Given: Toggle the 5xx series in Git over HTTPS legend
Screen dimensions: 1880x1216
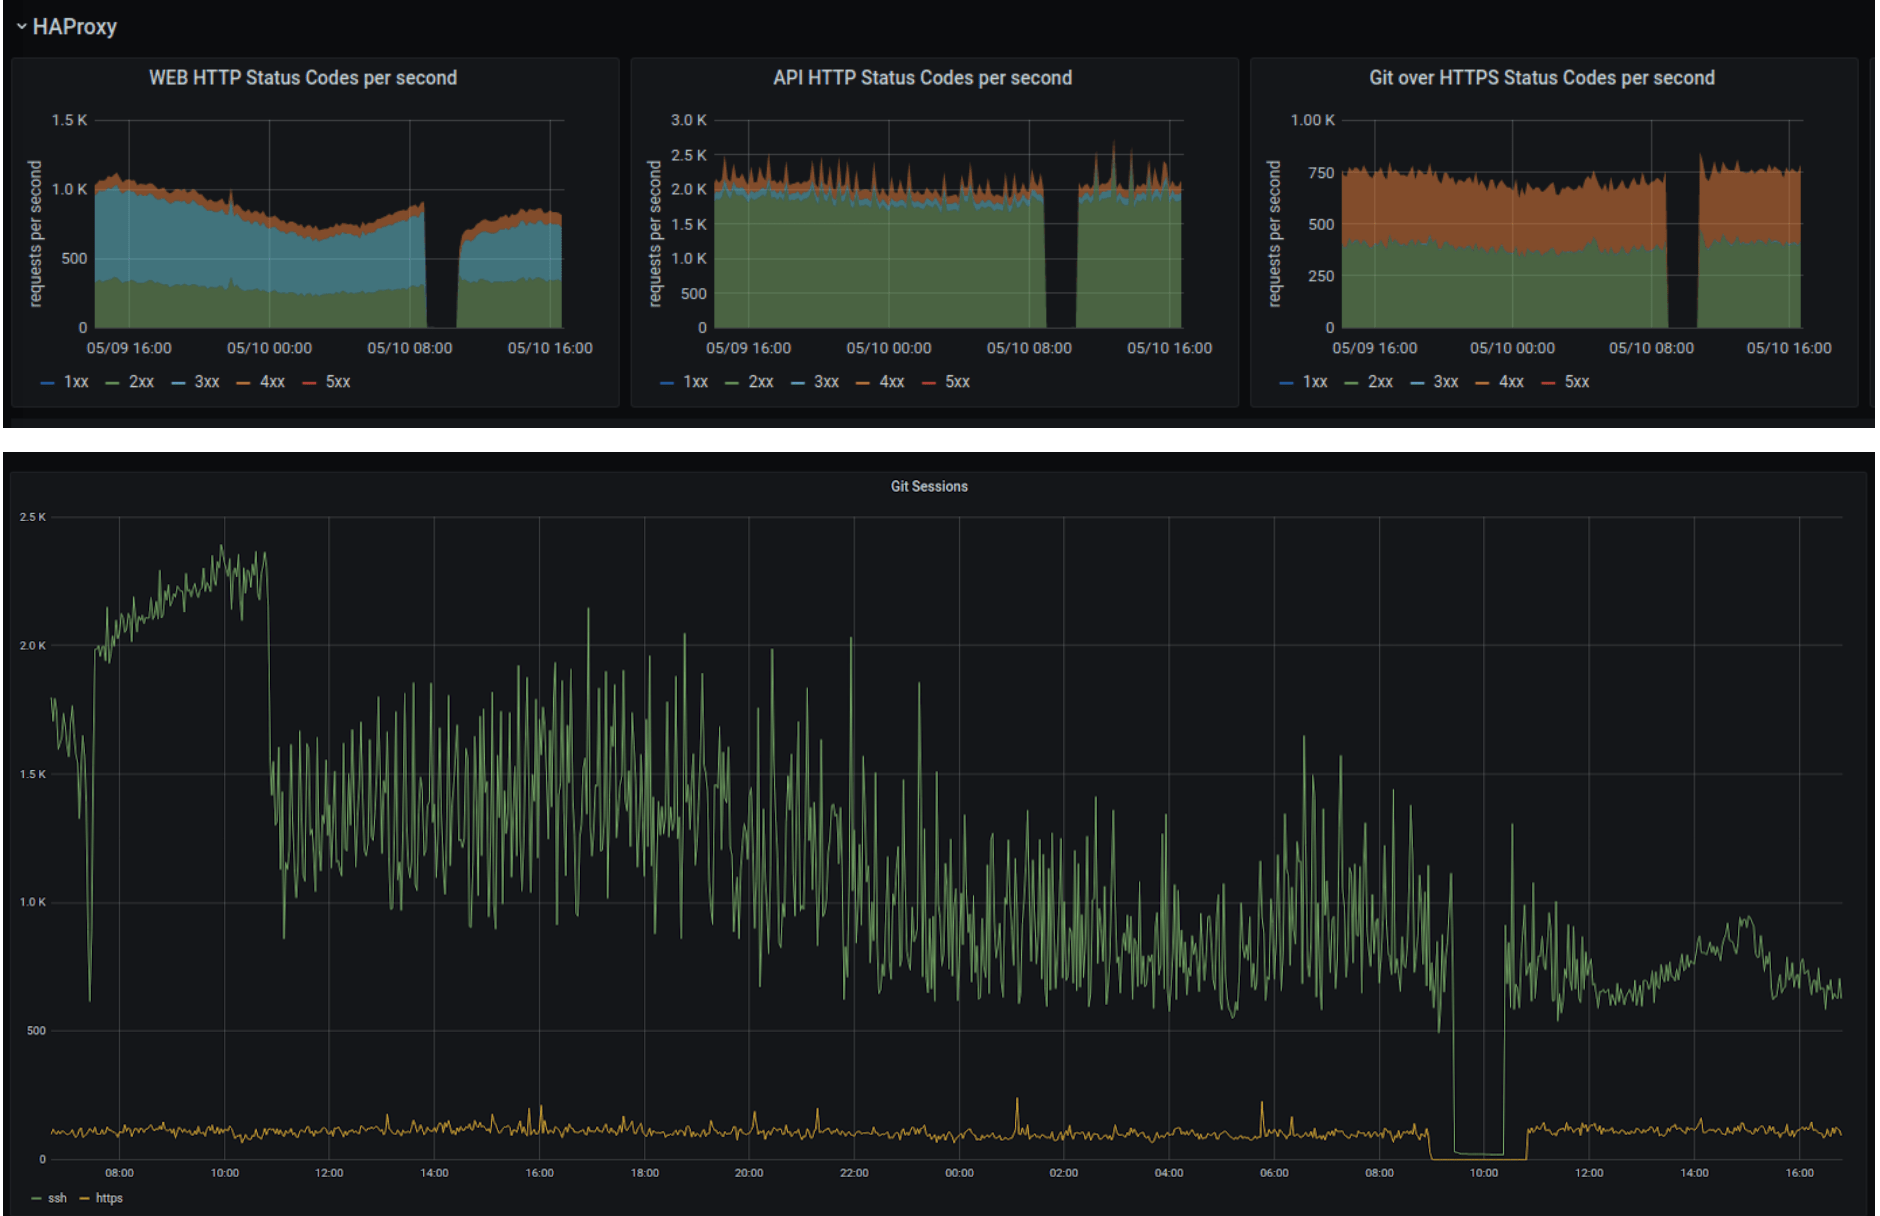Looking at the screenshot, I should pos(1576,381).
